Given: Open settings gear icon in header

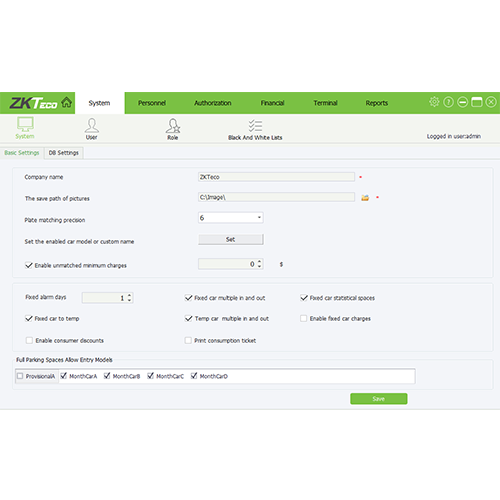Looking at the screenshot, I should coord(434,102).
